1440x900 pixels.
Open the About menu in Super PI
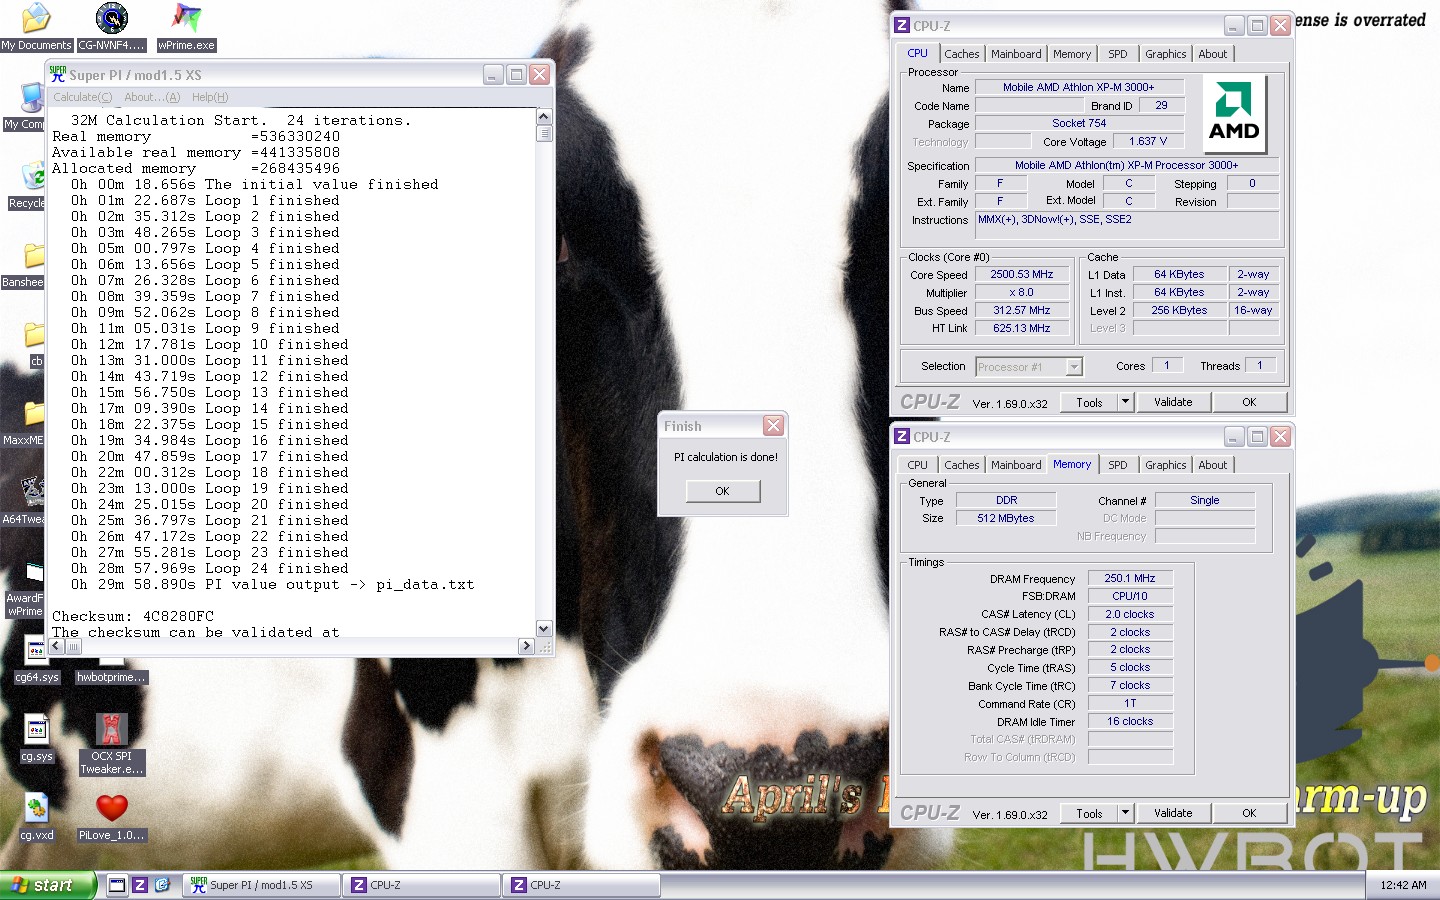152,97
